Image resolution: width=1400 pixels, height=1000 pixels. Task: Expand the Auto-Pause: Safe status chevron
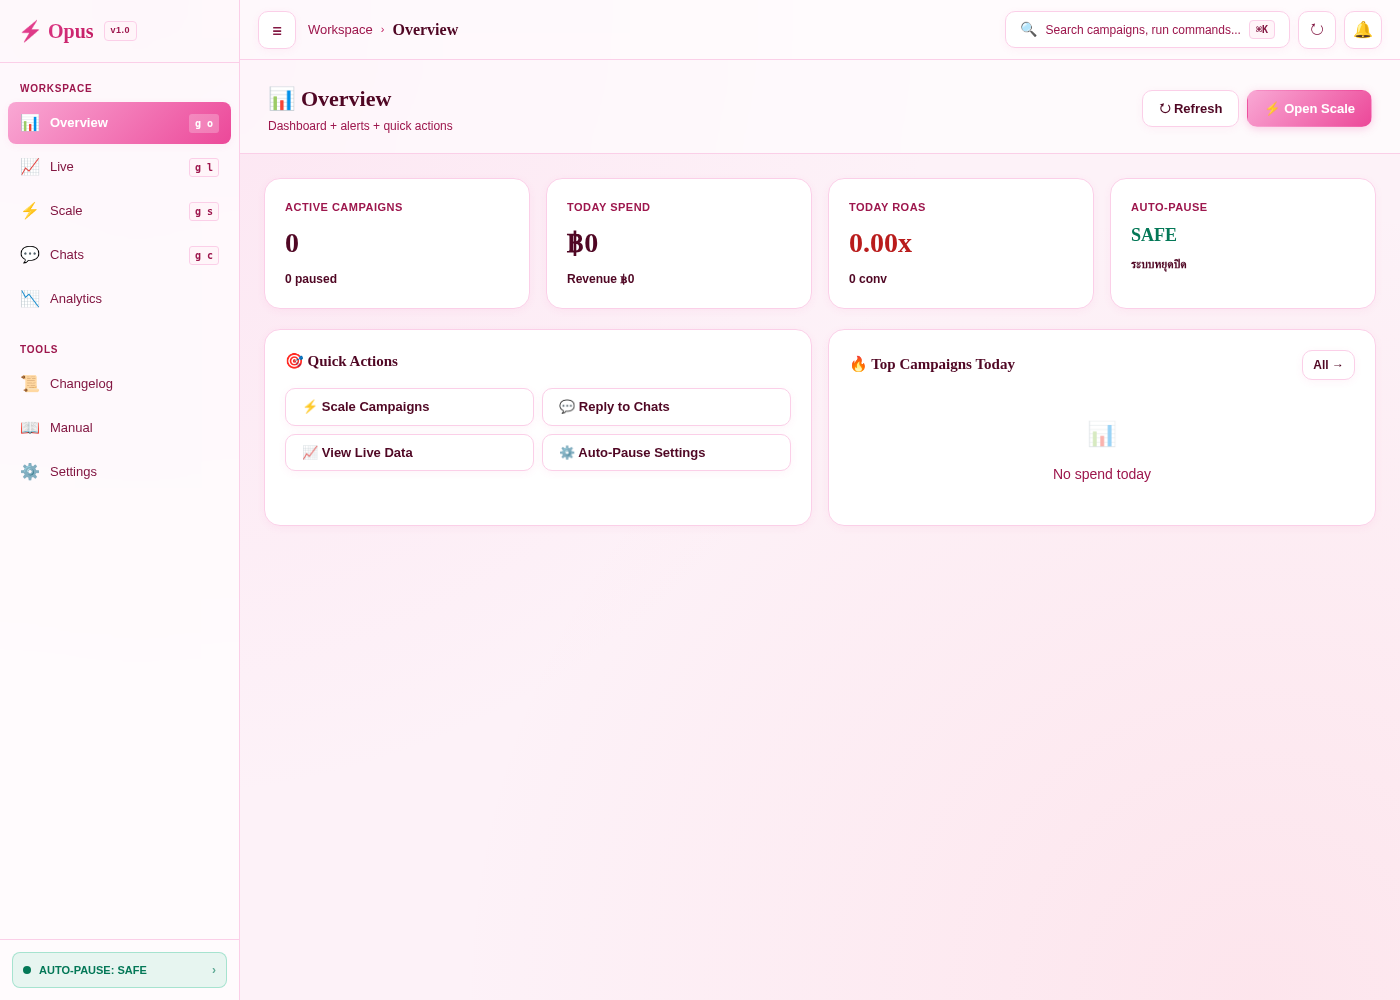click(214, 970)
